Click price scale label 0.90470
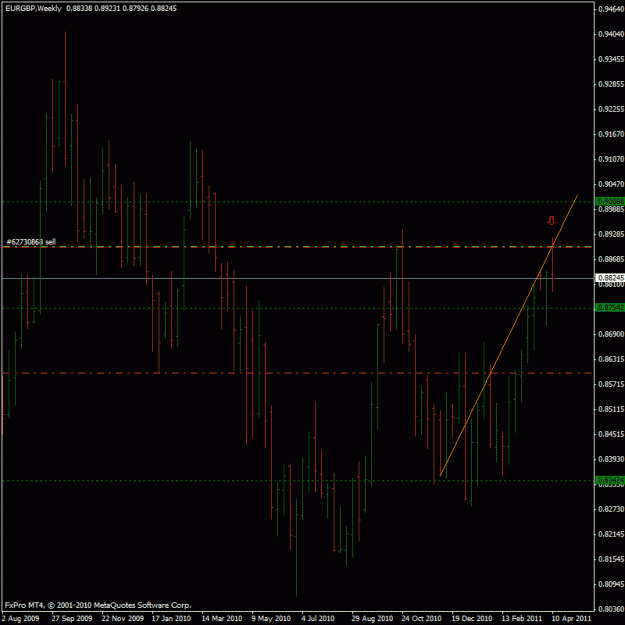This screenshot has width=625, height=625. pos(611,184)
